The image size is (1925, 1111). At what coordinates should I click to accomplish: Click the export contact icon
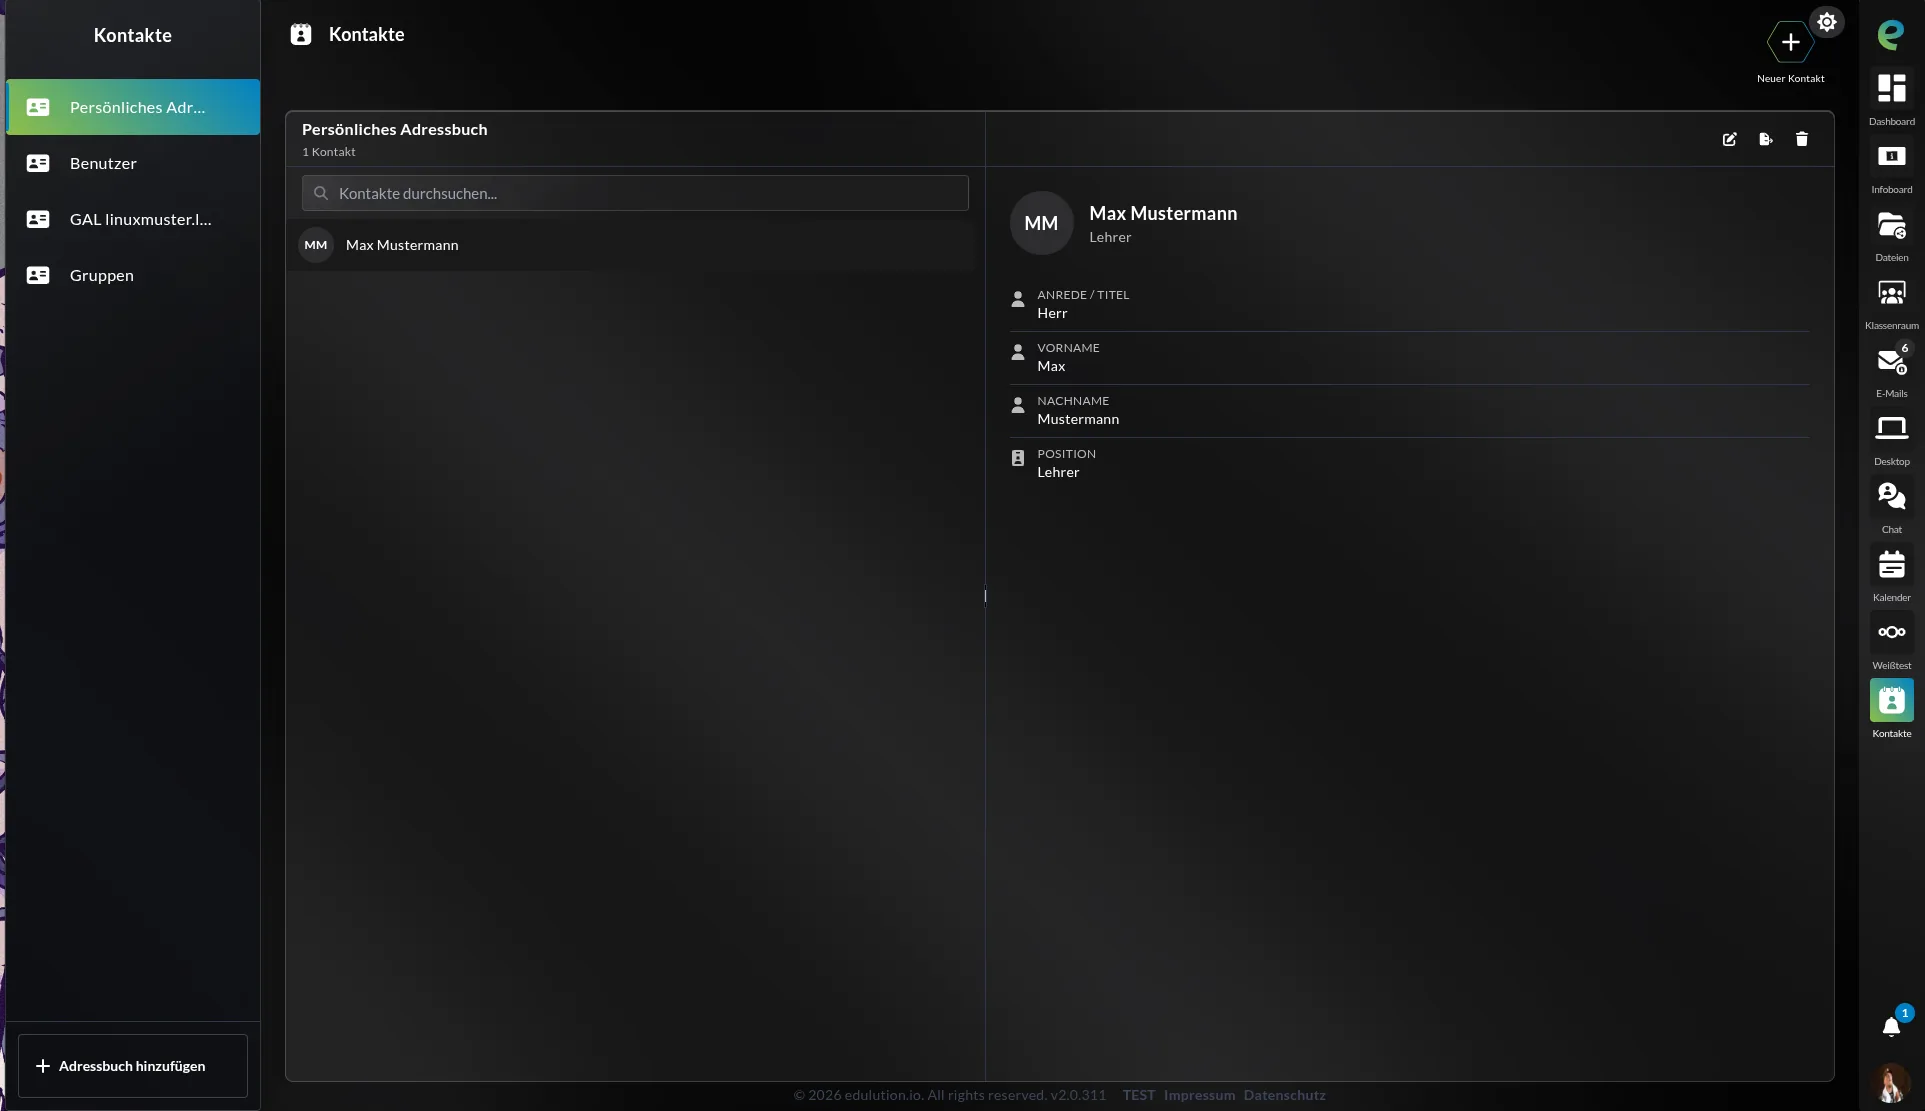click(1765, 139)
